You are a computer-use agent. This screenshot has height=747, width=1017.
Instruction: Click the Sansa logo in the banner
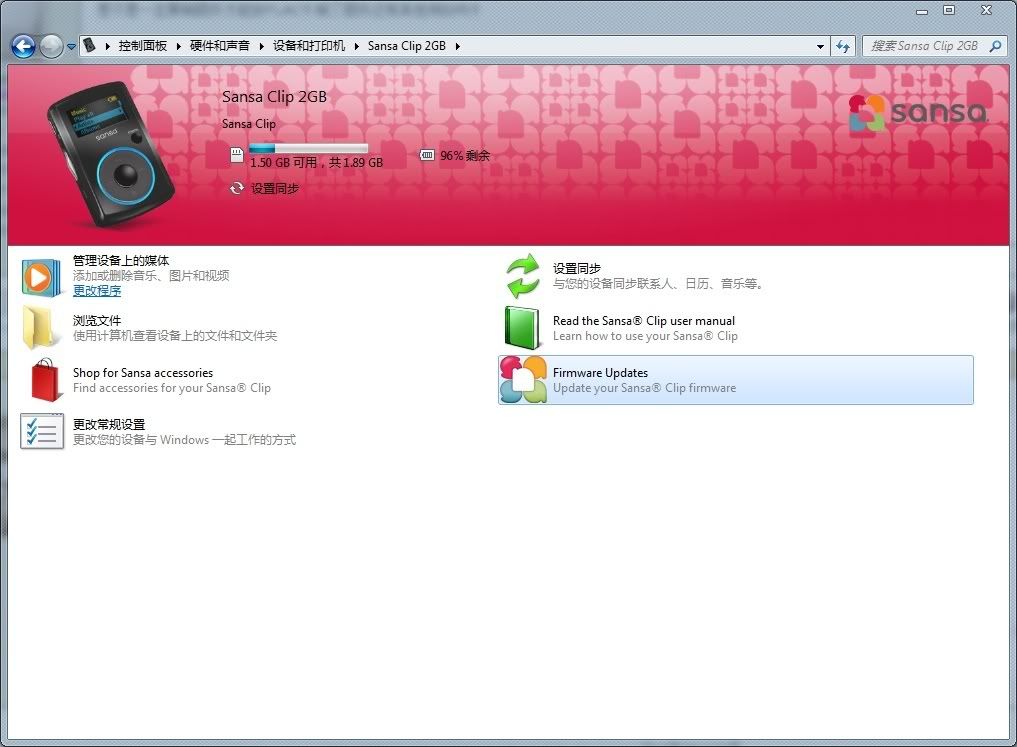click(918, 112)
